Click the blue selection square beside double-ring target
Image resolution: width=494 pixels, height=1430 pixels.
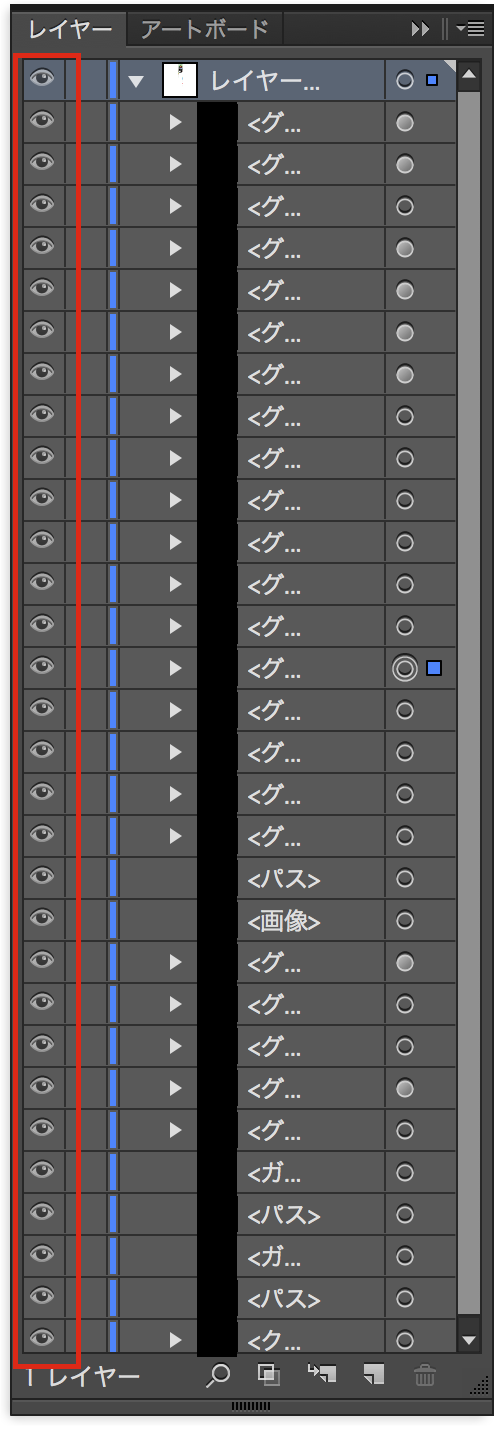(x=434, y=668)
